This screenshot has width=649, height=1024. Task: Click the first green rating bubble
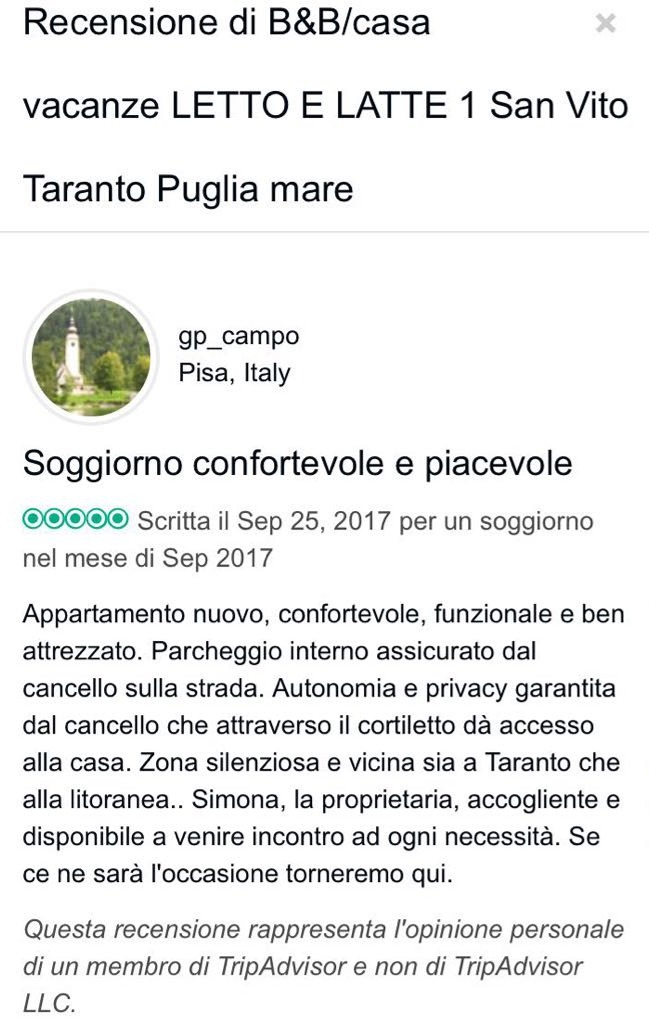click(33, 519)
